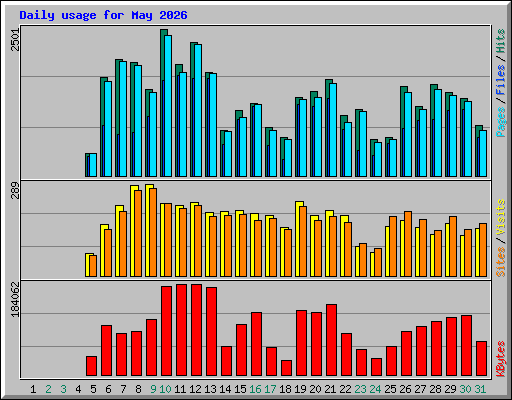512x400 pixels.
Task: Click the orange visits bar for day 19
Action: click(303, 241)
